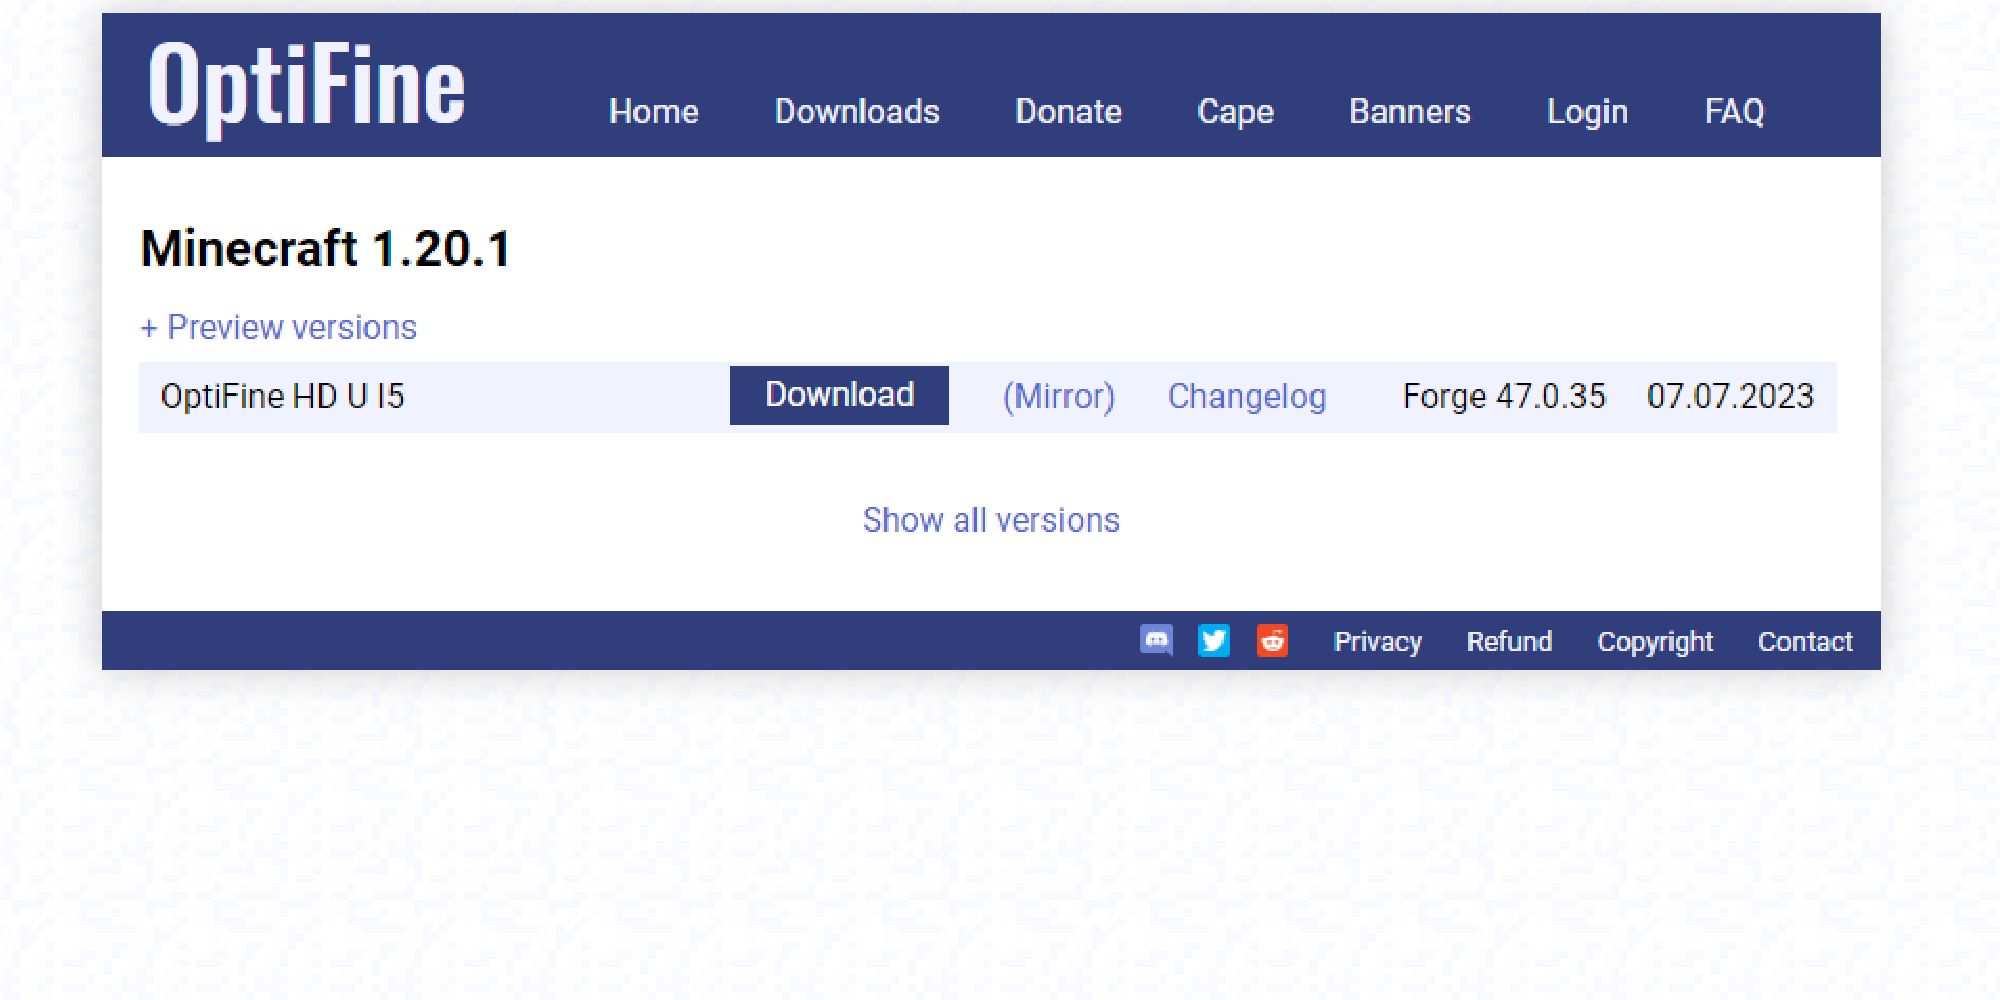Go to the Home menu item
Image resolution: width=2000 pixels, height=1000 pixels.
[653, 111]
